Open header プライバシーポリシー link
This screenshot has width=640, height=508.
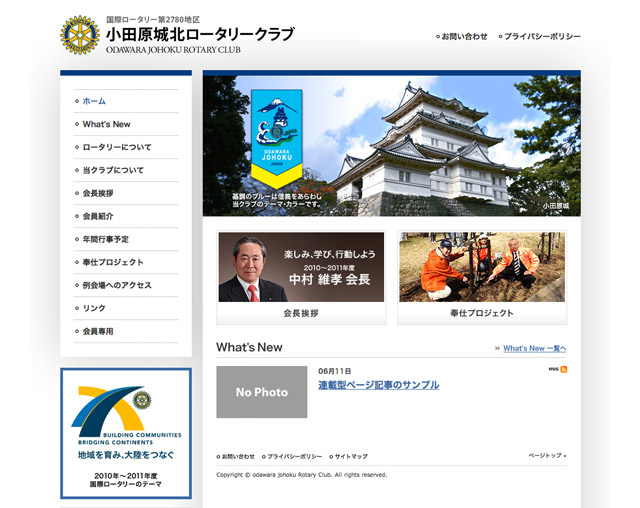pos(542,36)
